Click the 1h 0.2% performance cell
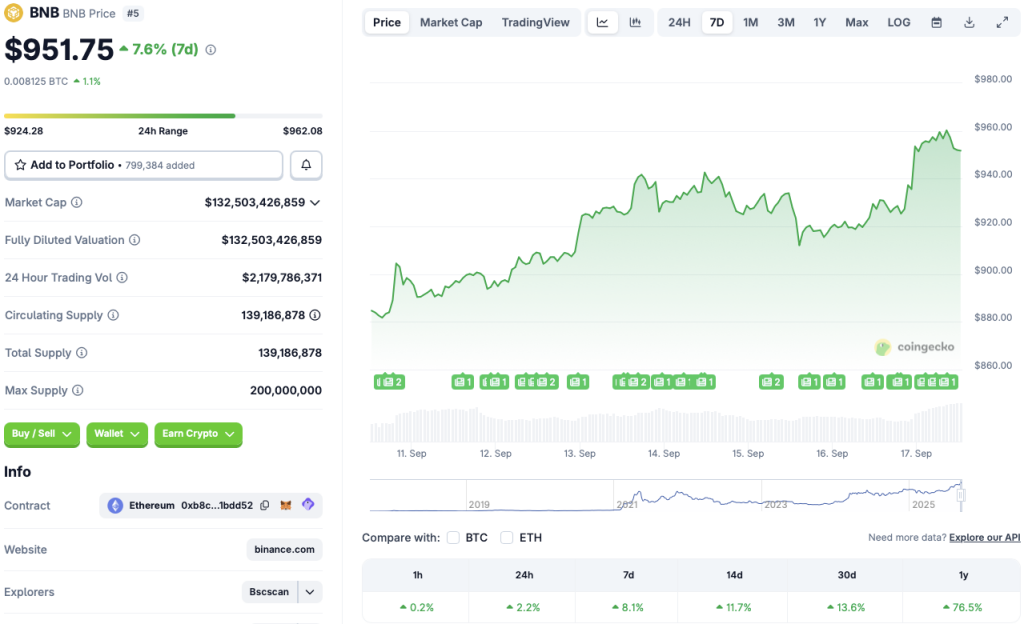The height and width of the screenshot is (624, 1024). (x=417, y=607)
